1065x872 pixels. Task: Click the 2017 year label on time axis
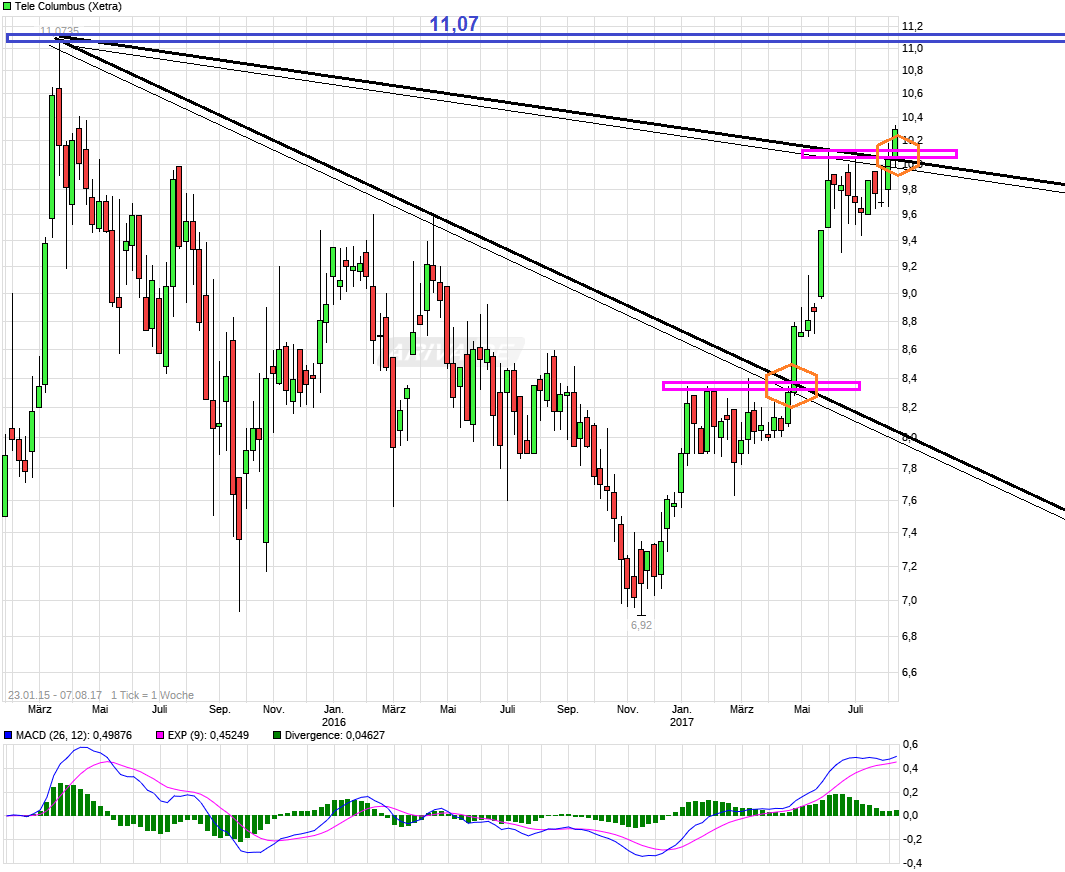pos(681,722)
